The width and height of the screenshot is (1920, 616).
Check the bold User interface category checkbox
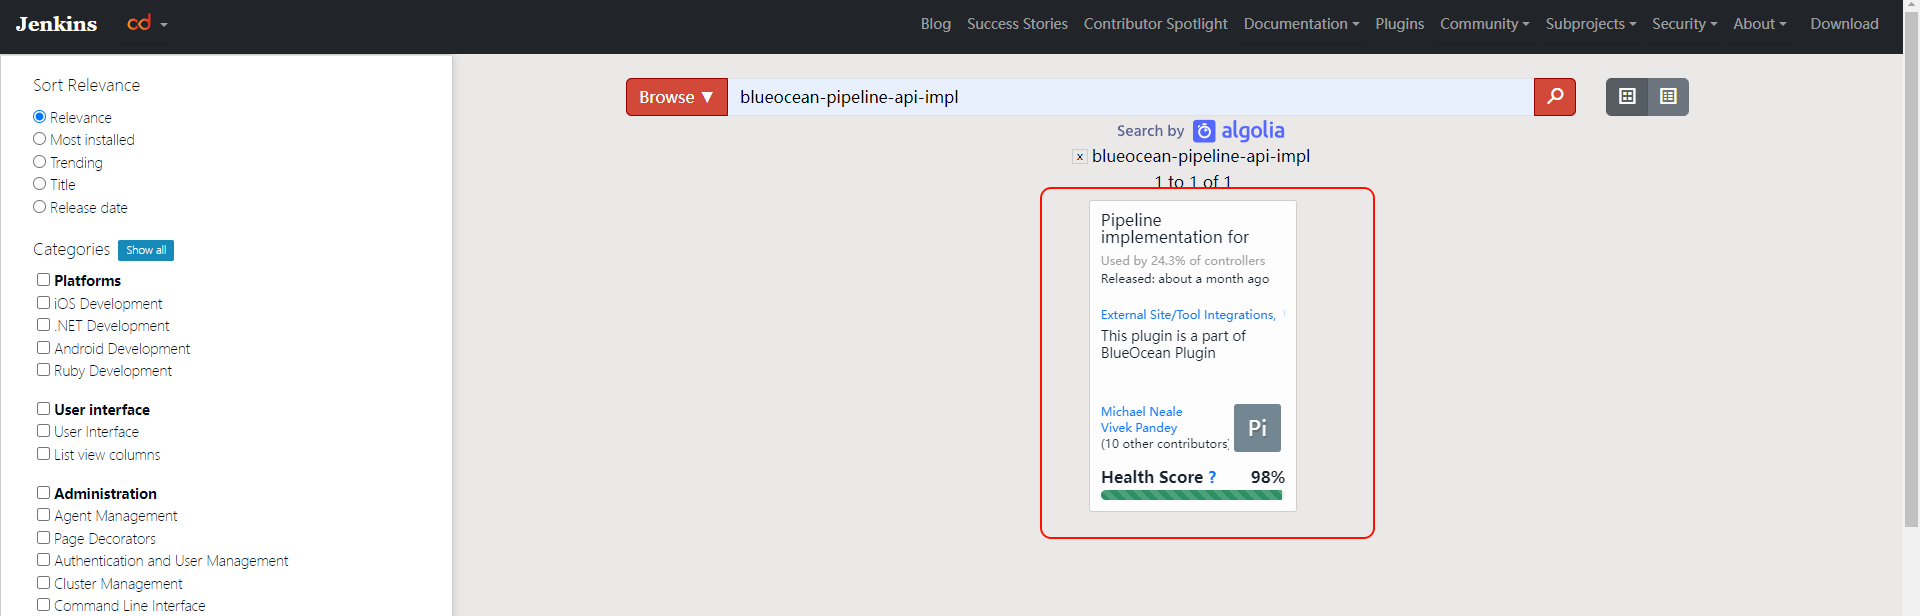coord(44,409)
